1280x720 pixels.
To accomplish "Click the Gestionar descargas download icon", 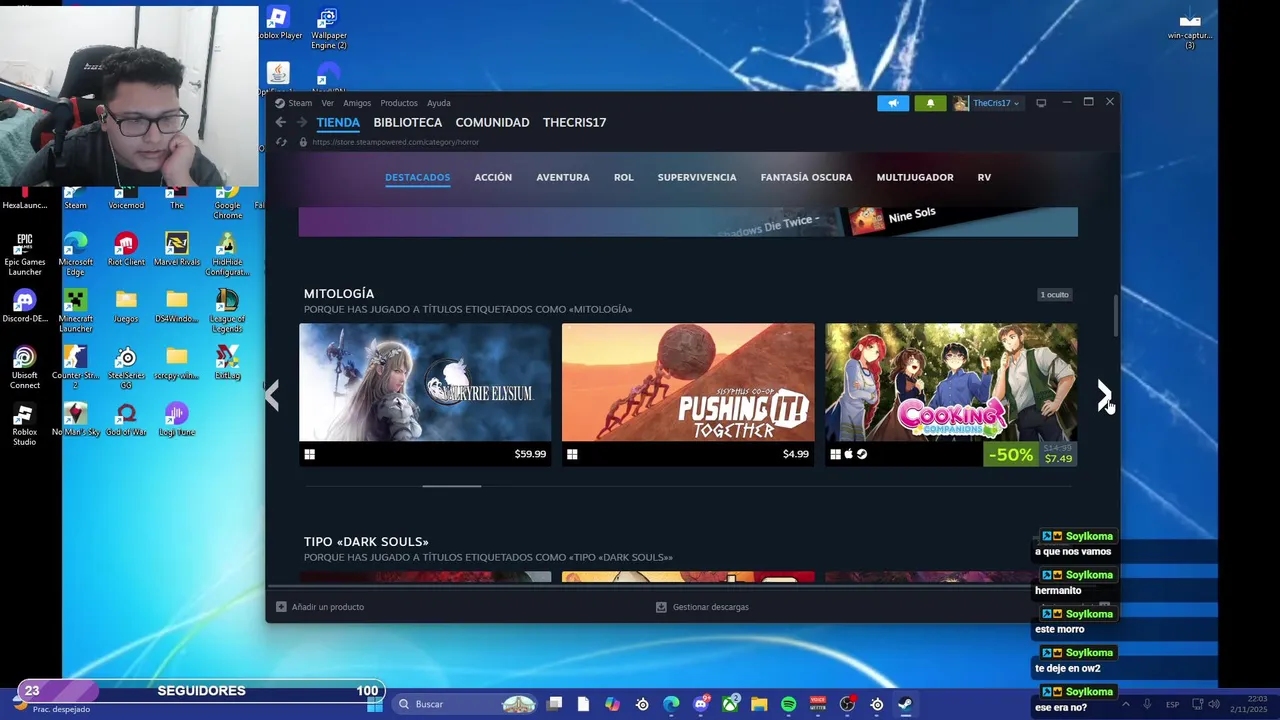I will pyautogui.click(x=661, y=607).
